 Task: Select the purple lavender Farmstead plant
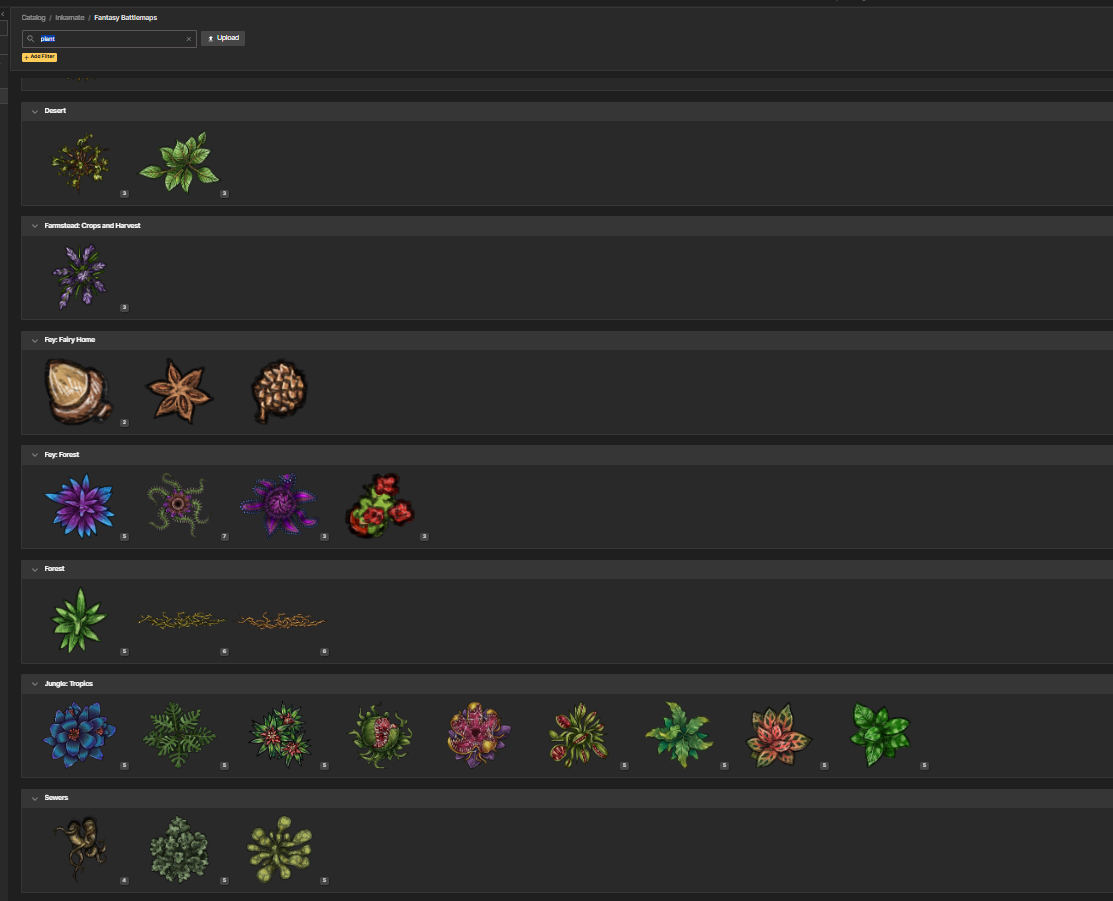coord(80,277)
